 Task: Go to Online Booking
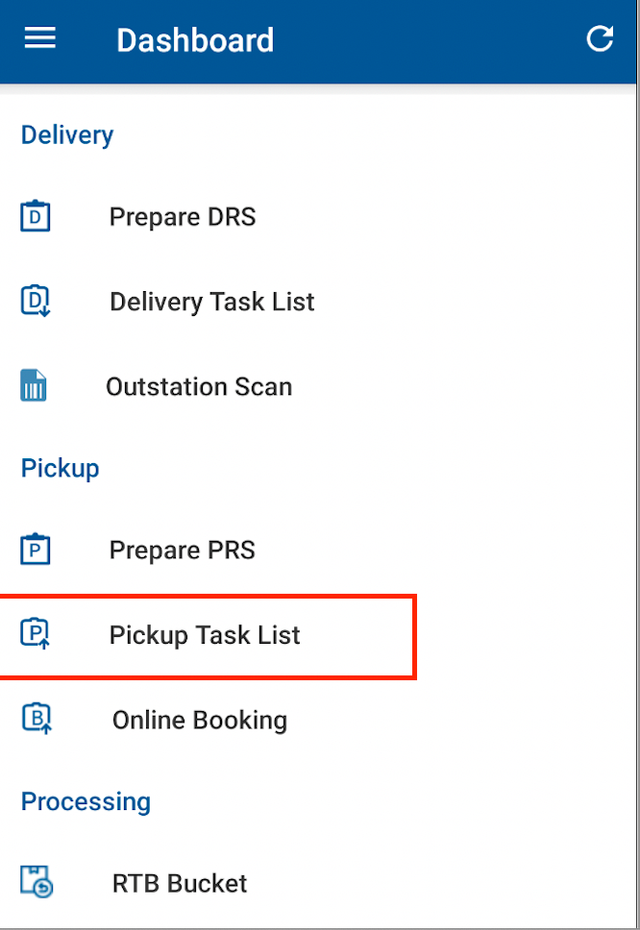click(199, 720)
